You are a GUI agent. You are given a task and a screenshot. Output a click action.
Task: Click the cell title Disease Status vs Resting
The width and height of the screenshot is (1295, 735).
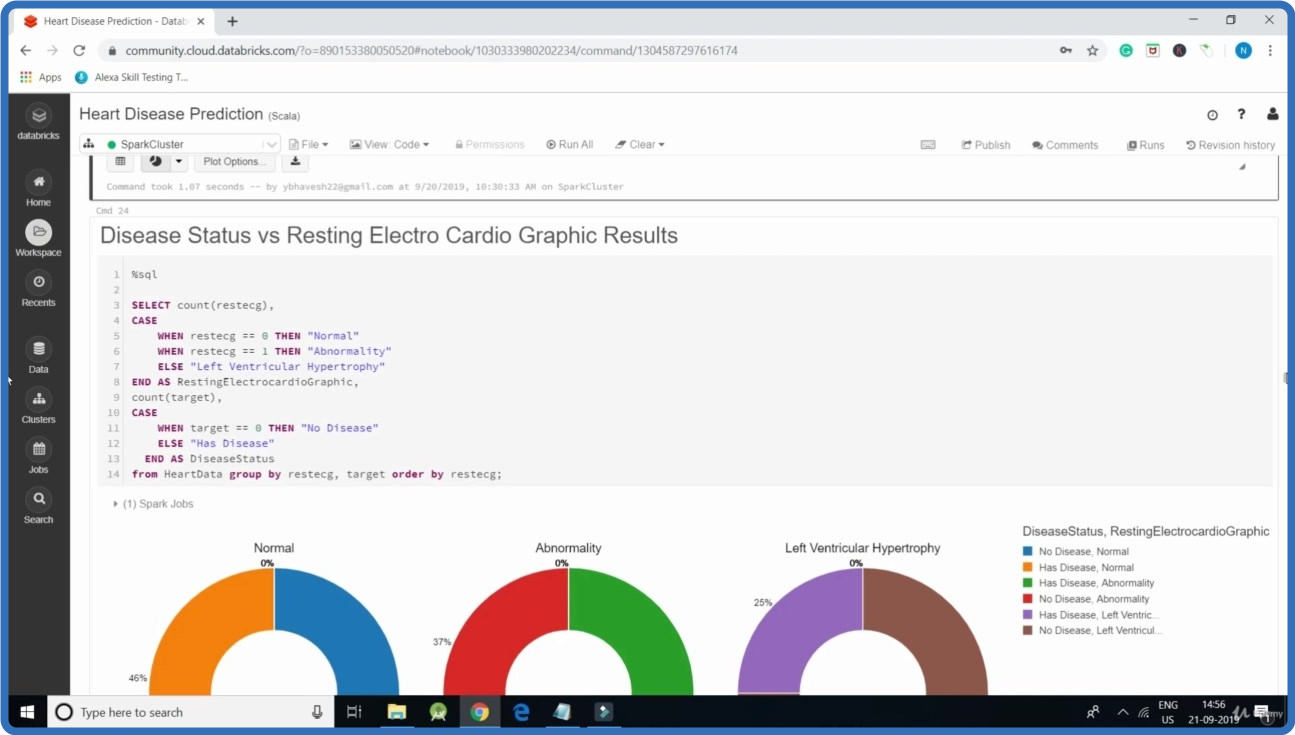(389, 236)
